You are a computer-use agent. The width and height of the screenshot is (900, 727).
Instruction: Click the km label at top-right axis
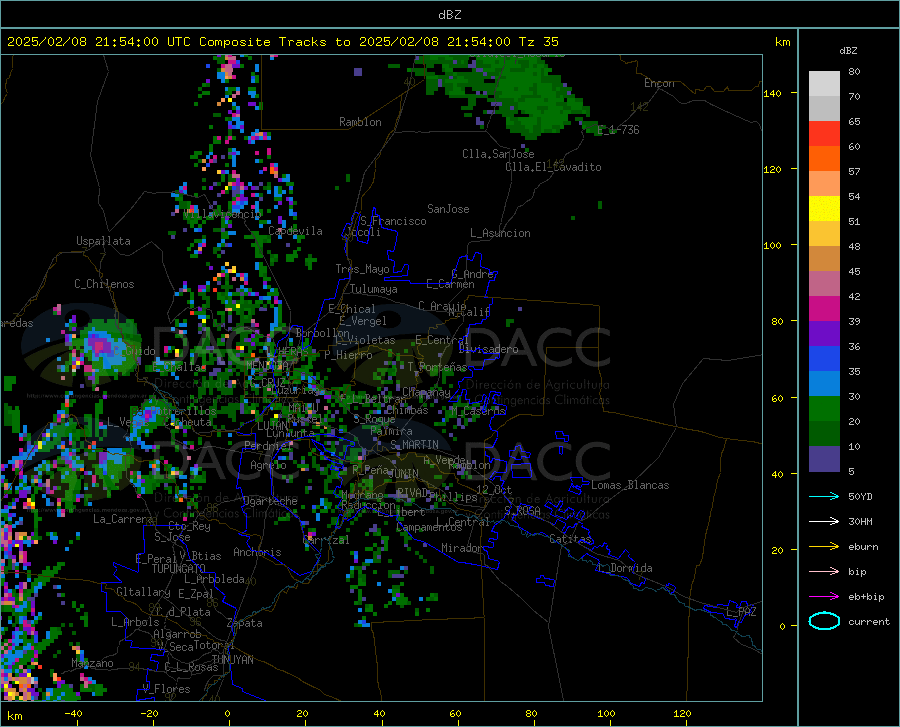(782, 42)
